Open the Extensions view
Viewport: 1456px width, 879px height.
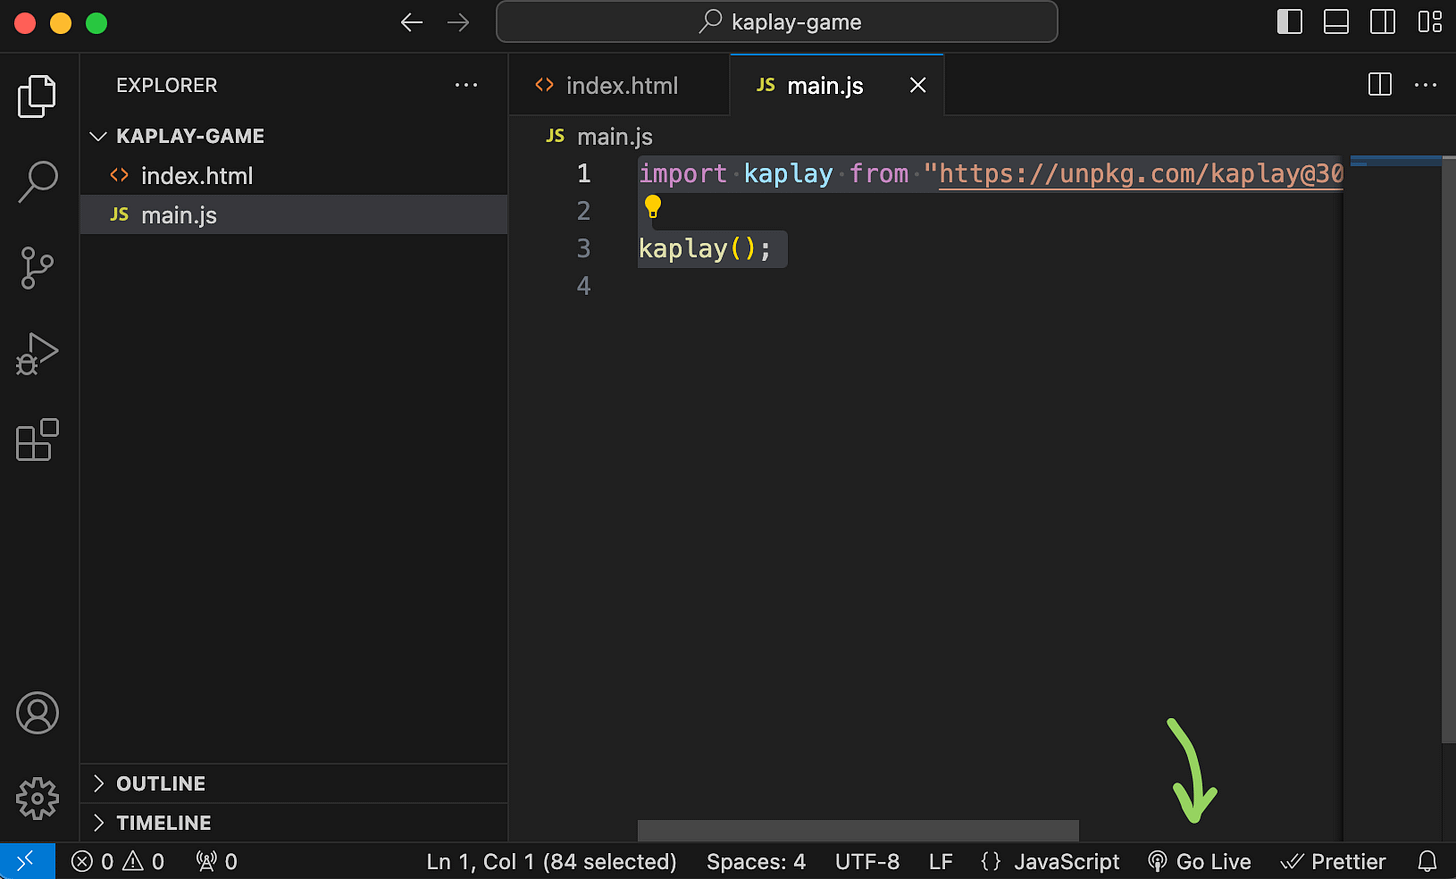pos(37,440)
